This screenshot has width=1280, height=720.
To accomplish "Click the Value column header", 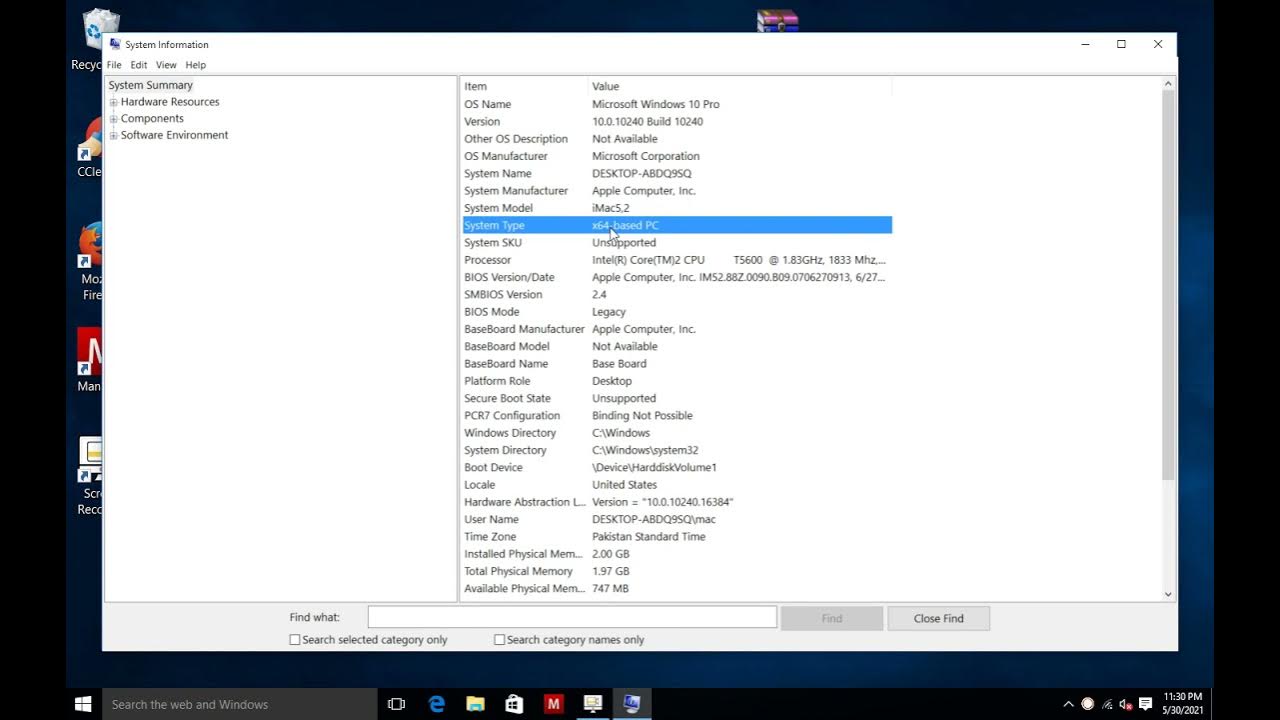I will click(x=740, y=86).
